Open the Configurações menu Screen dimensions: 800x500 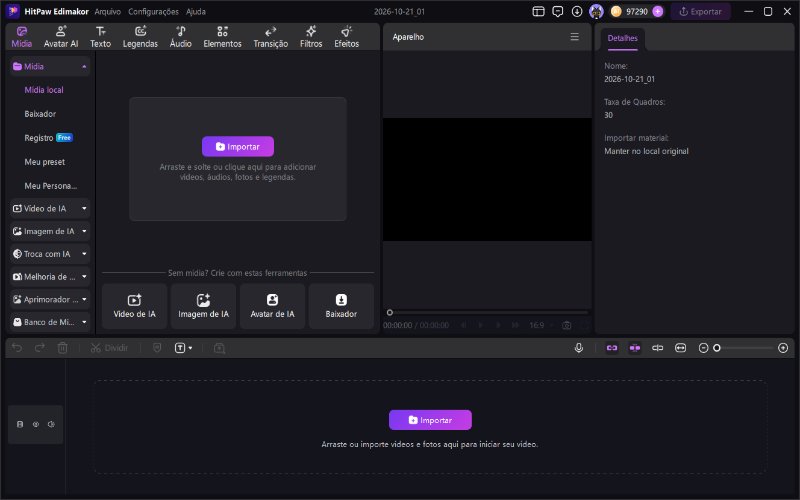153,11
